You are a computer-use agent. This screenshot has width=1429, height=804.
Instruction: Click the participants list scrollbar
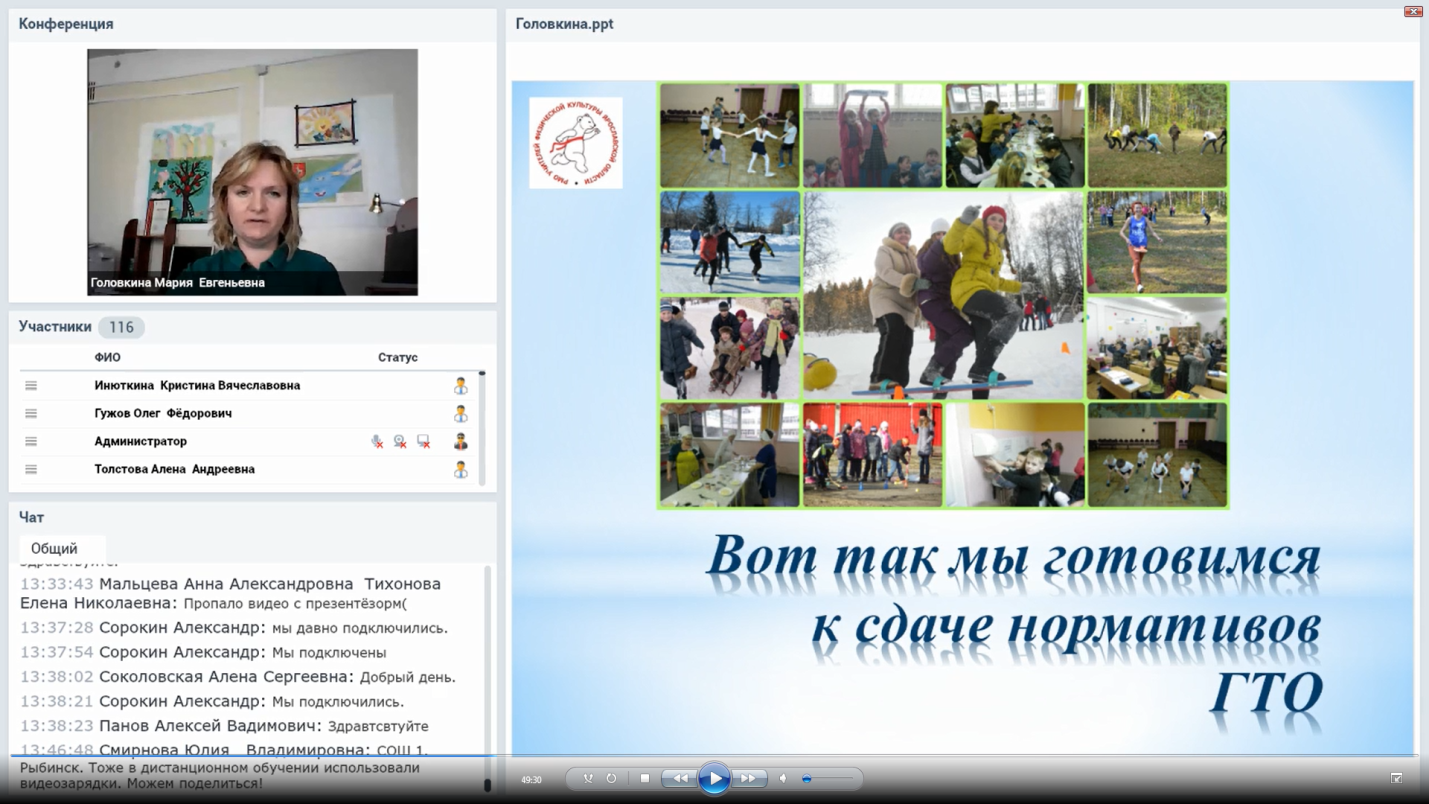482,428
